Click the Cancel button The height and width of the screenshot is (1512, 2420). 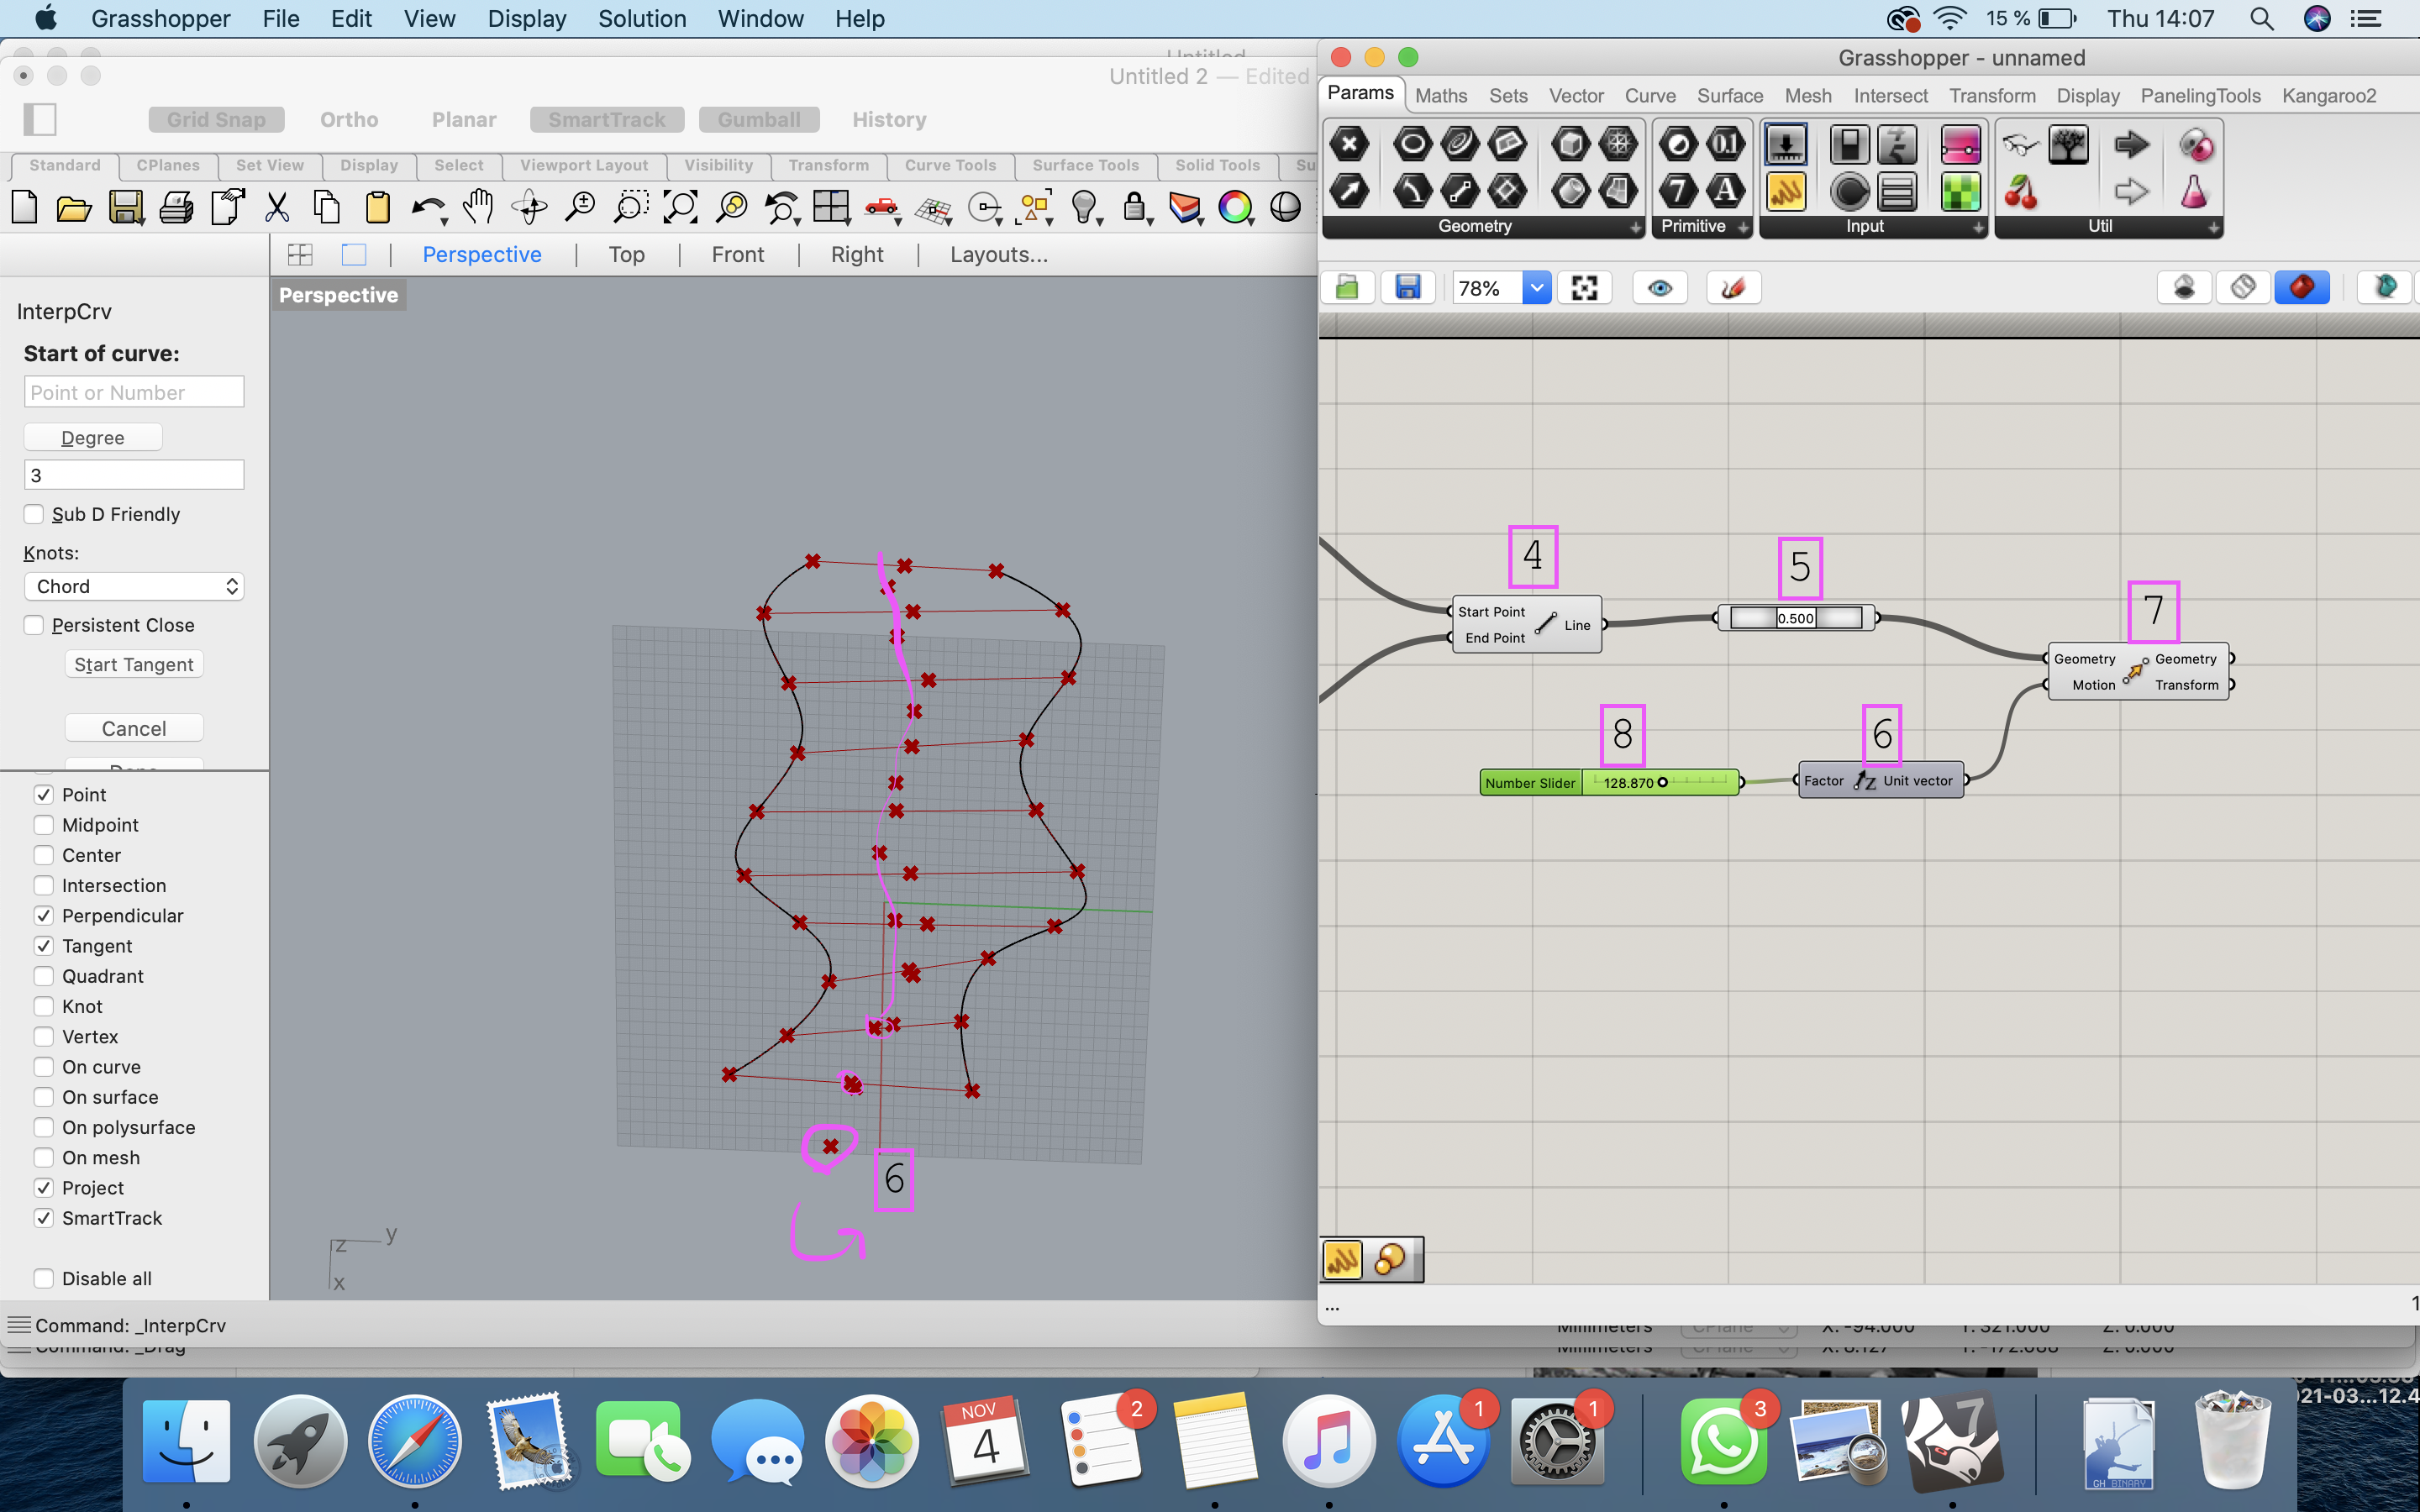coord(134,728)
